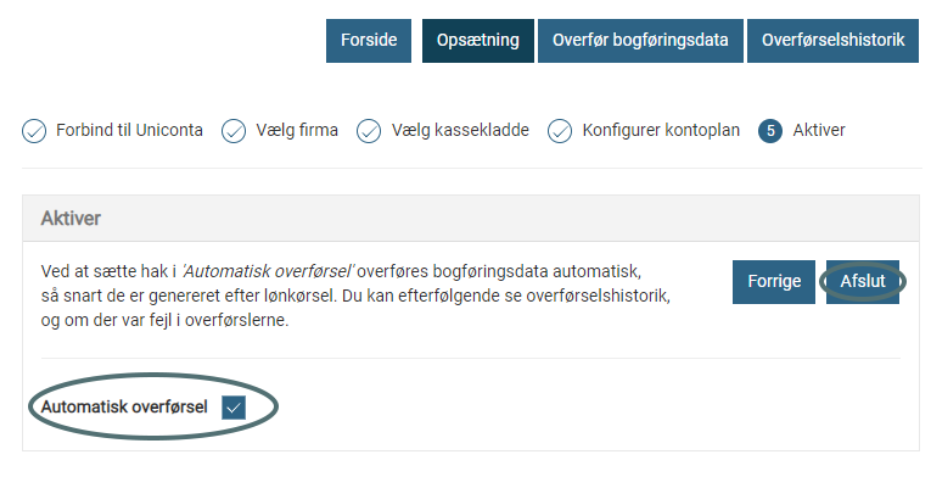Select the Opsætning tab
The height and width of the screenshot is (484, 938).
478,41
